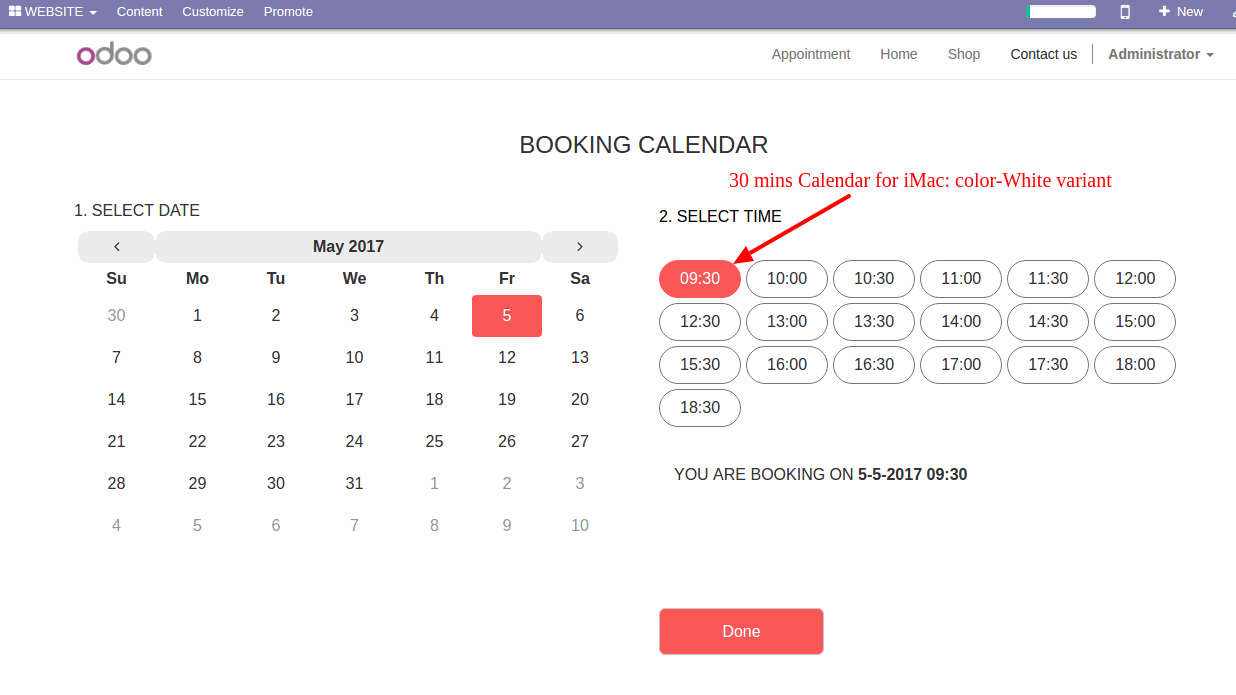Screen dimensions: 1236x695
Task: Open the Contact us page
Action: tap(1044, 54)
